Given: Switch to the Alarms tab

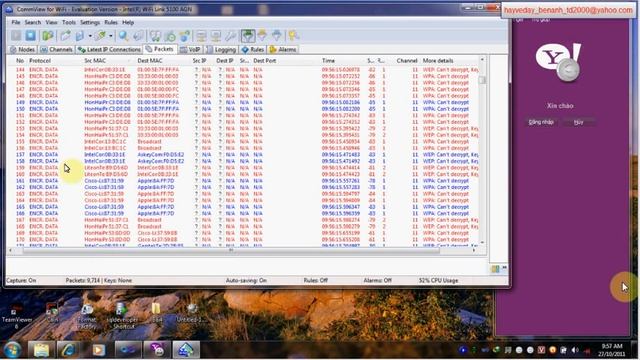Looking at the screenshot, I should (283, 49).
